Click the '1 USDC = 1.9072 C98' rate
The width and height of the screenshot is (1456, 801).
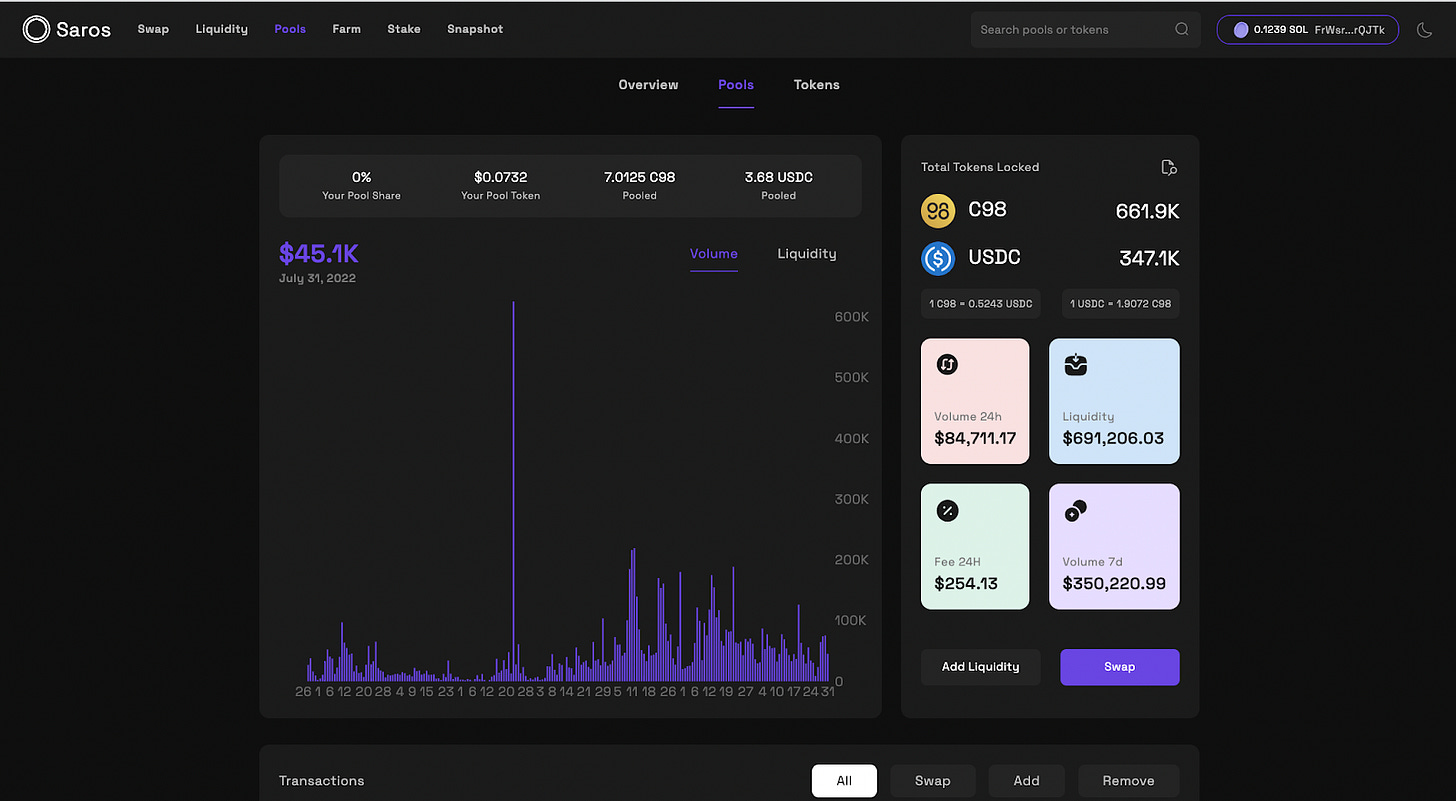click(1120, 303)
